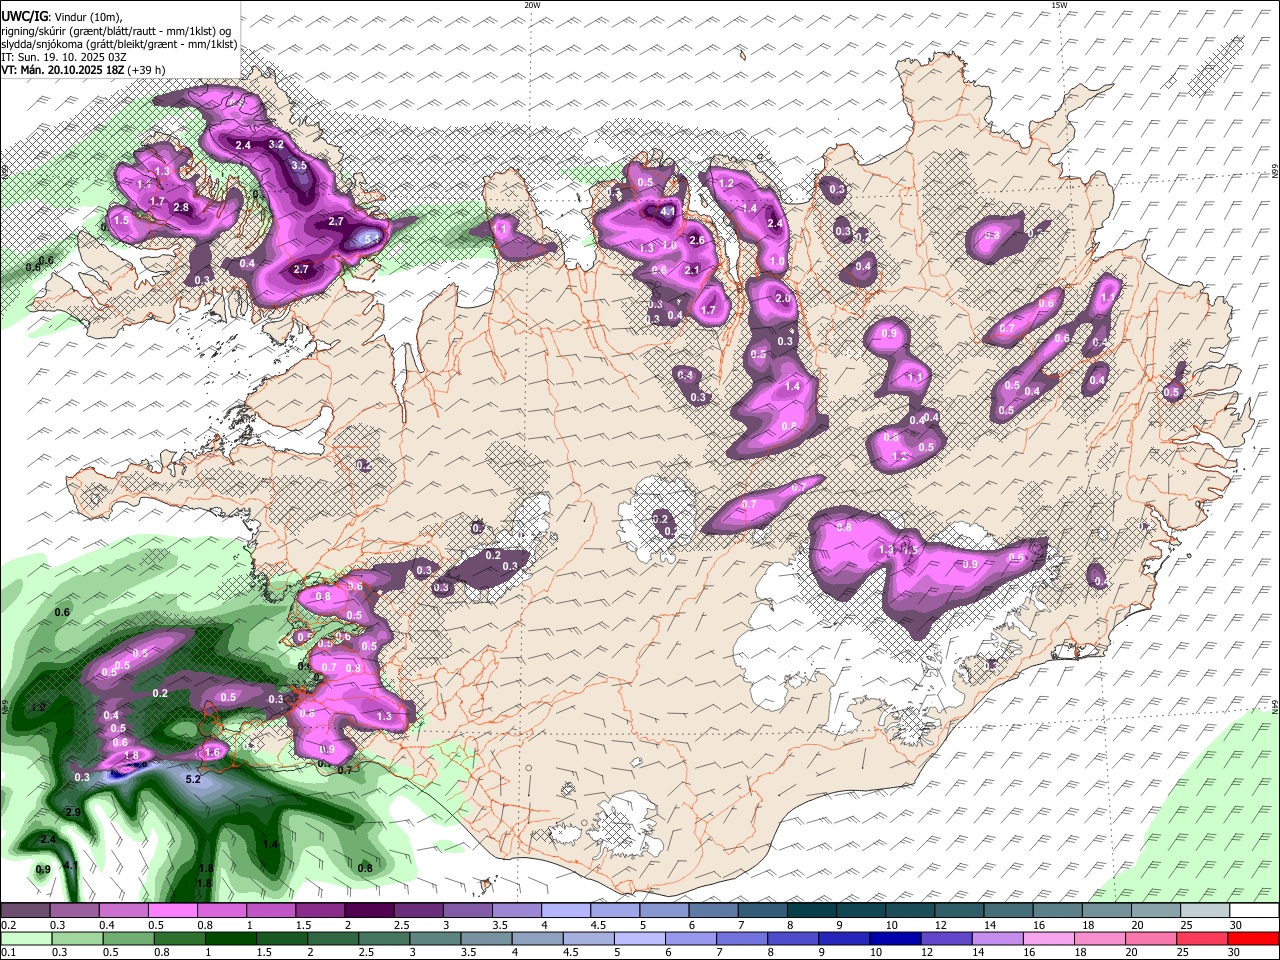This screenshot has width=1280, height=960.
Task: Click the '1.6' snow value on the Reykjanes tip
Action: click(x=211, y=752)
